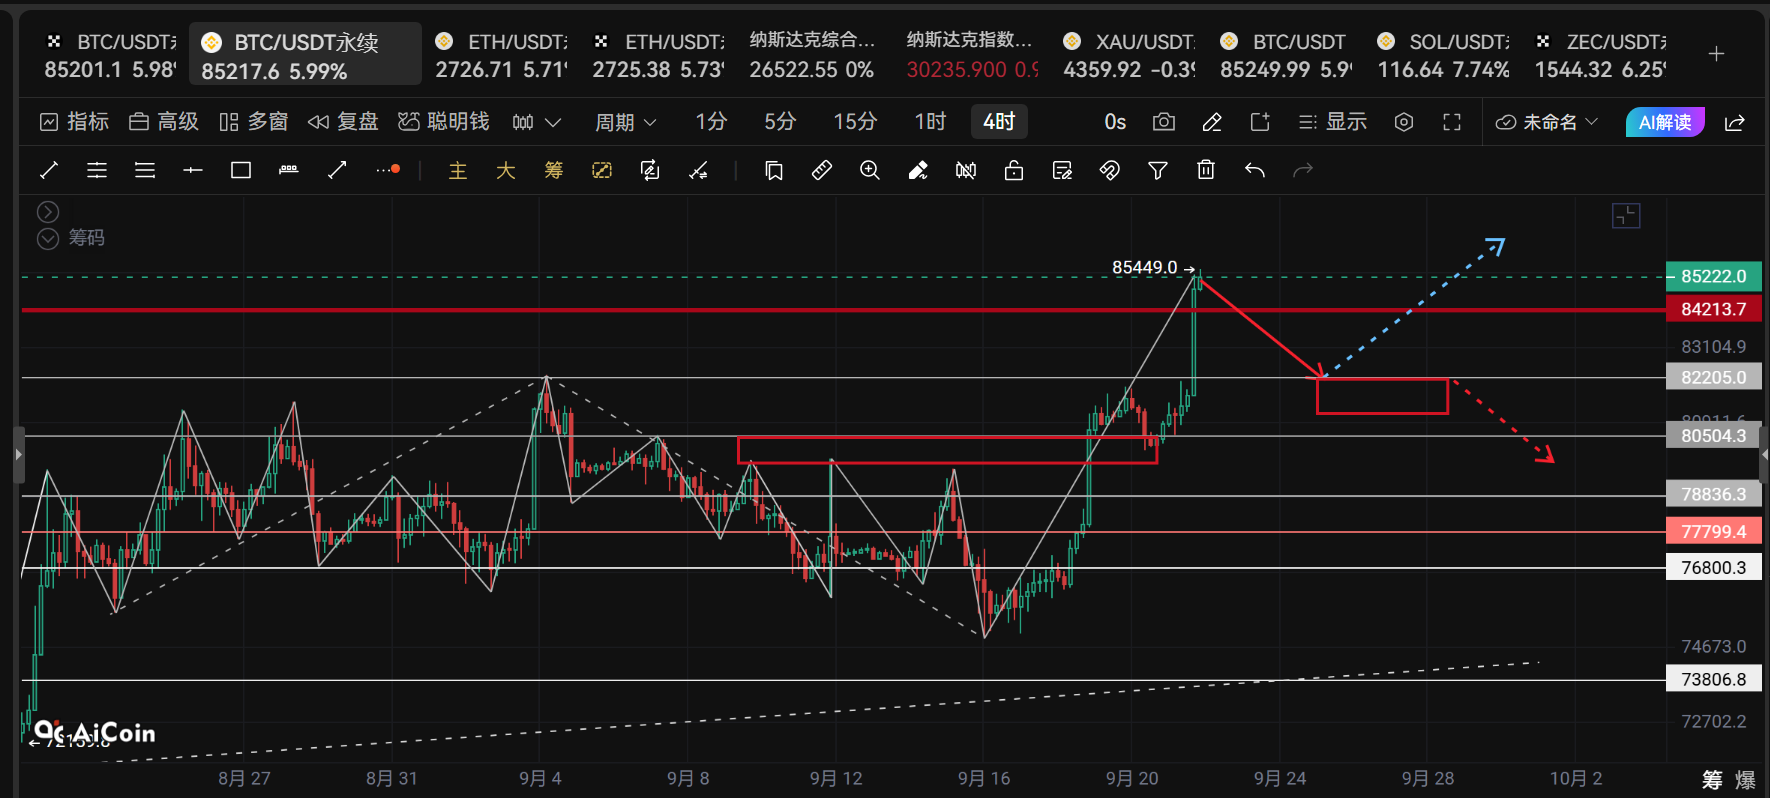Add a new ticker tab with plus
The image size is (1770, 798).
click(1716, 54)
